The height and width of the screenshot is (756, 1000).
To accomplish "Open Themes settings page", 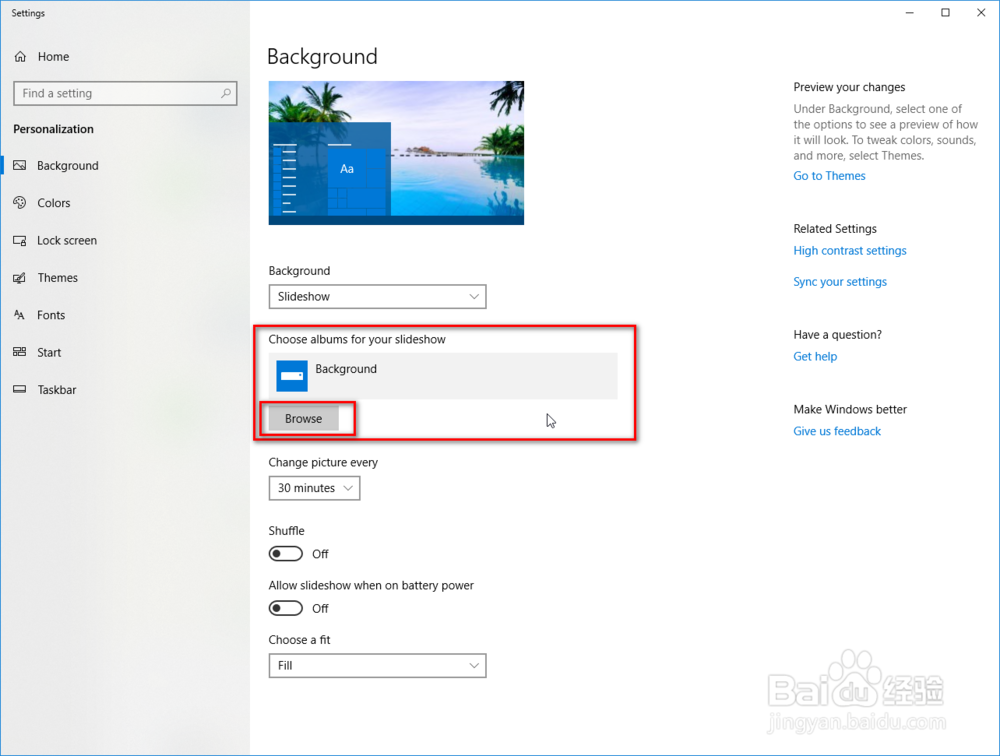I will [x=57, y=278].
